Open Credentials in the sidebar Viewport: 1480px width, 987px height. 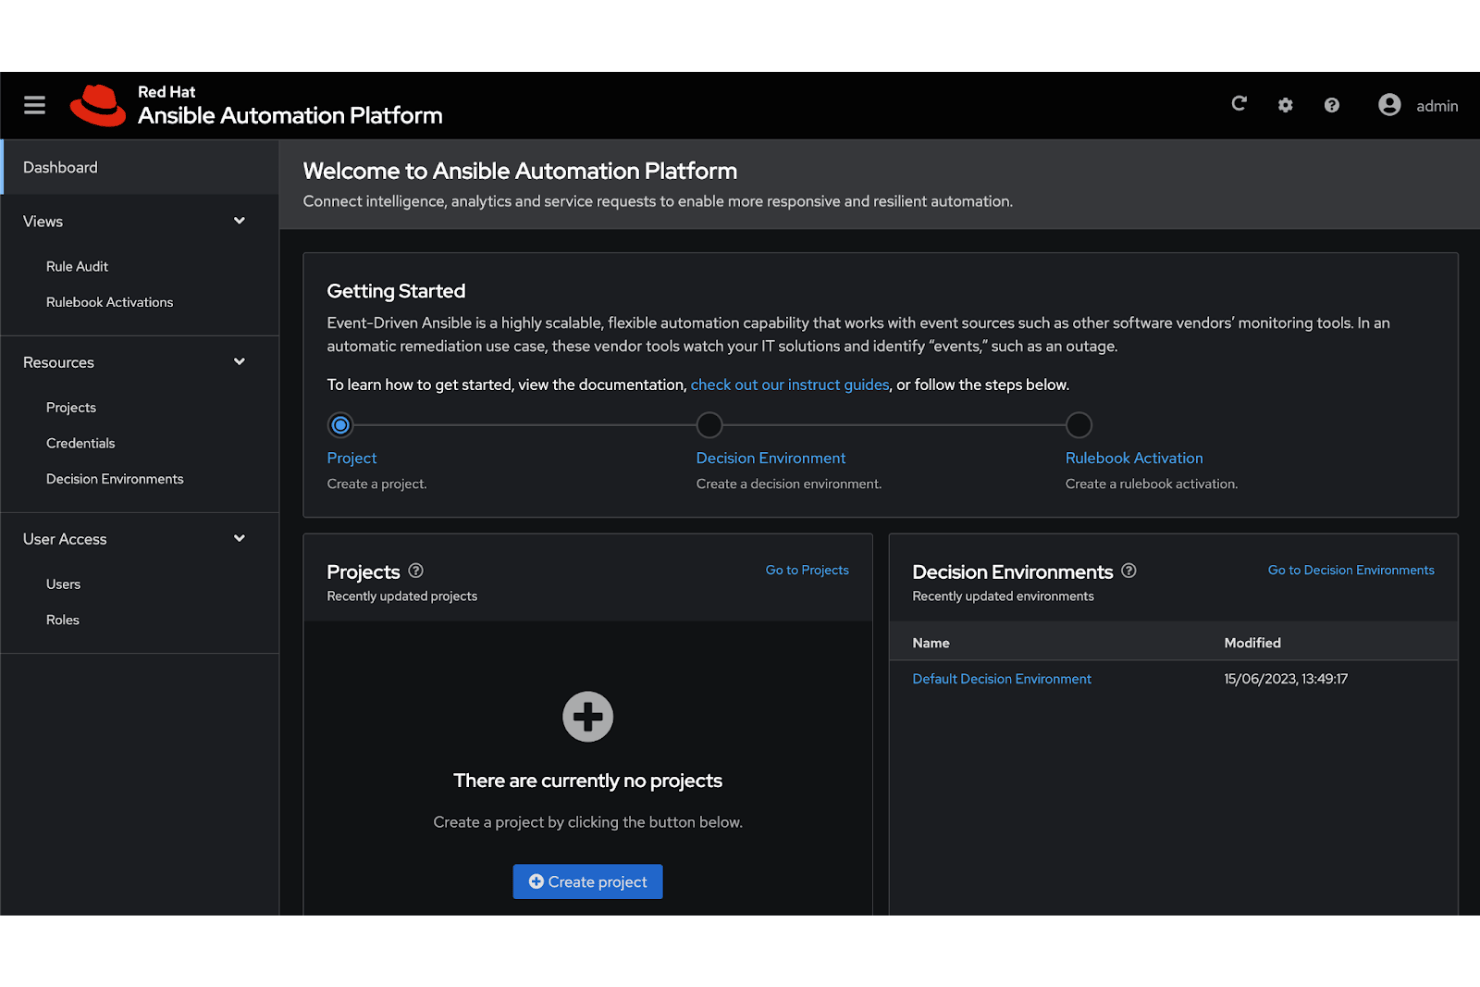click(80, 443)
